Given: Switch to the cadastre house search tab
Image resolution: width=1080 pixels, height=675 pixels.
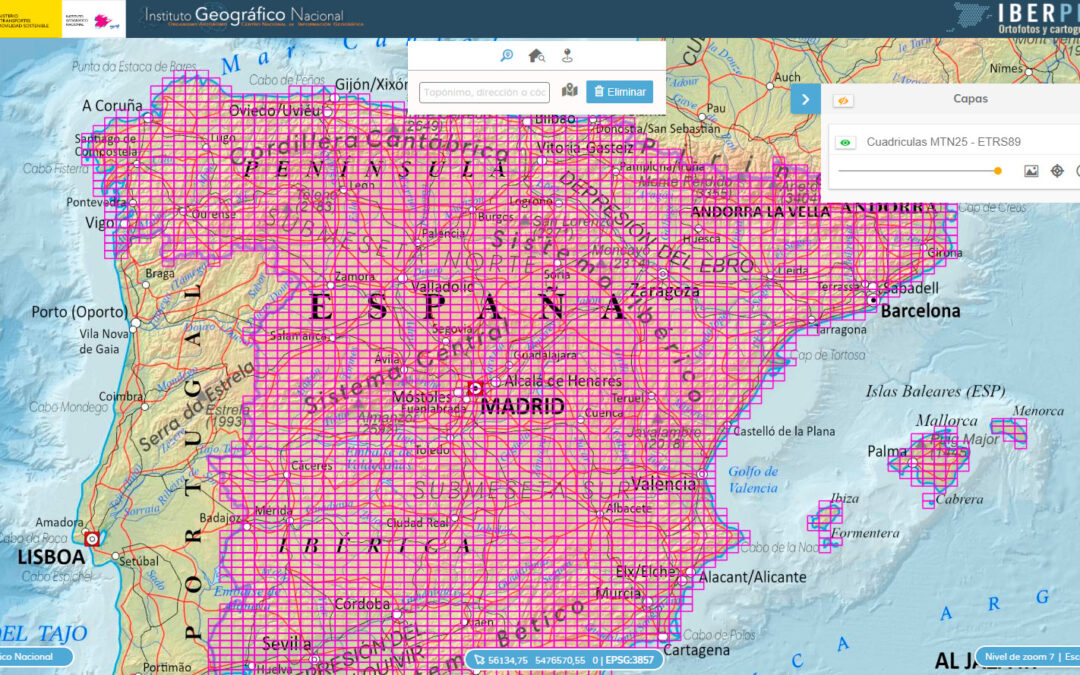Looking at the screenshot, I should [x=537, y=56].
